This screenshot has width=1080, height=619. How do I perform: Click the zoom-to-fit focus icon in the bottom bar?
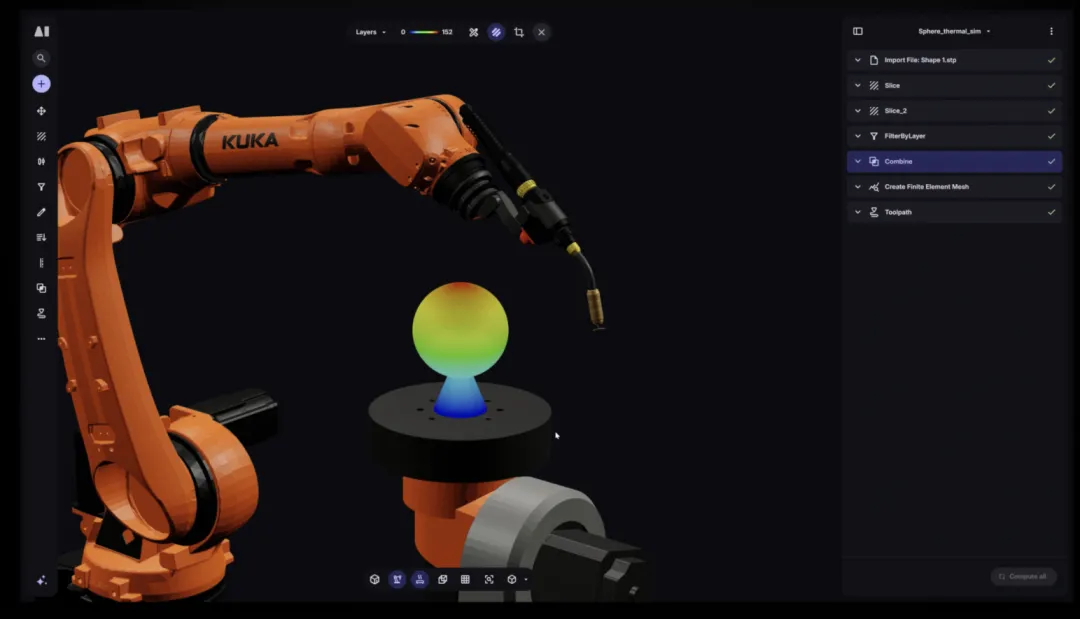489,580
